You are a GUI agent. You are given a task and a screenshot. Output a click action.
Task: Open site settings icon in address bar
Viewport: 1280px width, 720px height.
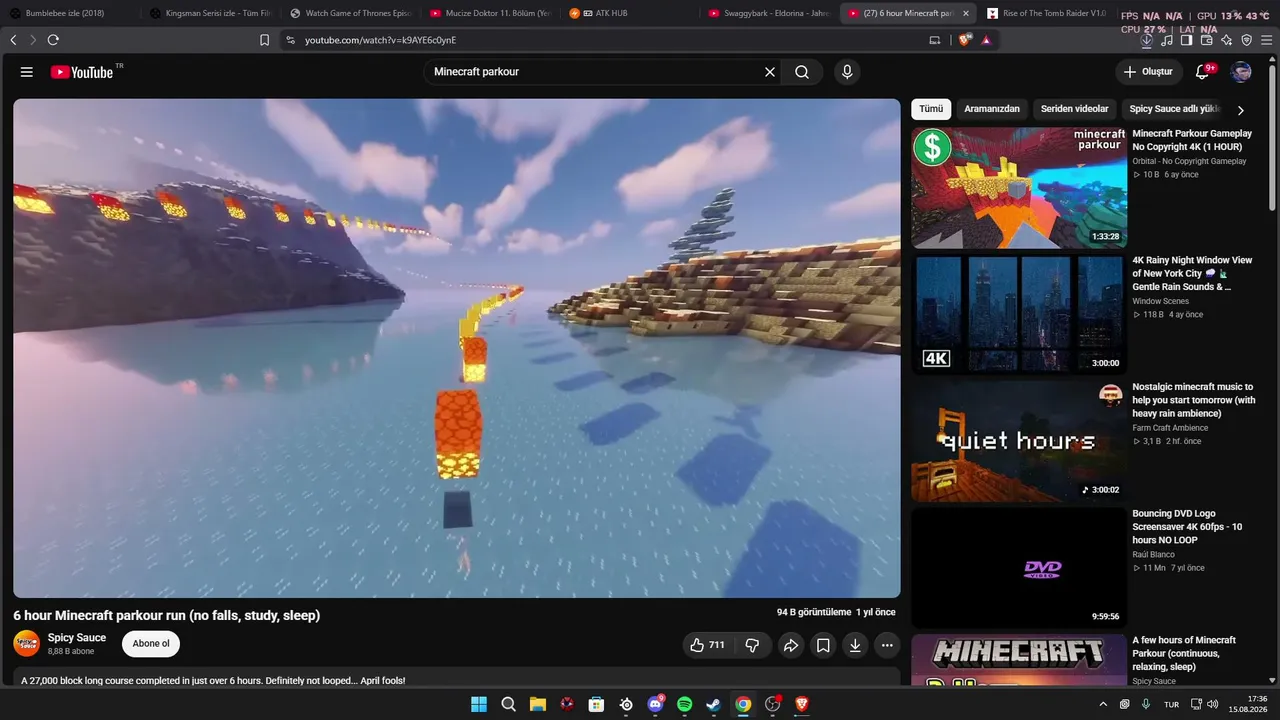[x=290, y=40]
